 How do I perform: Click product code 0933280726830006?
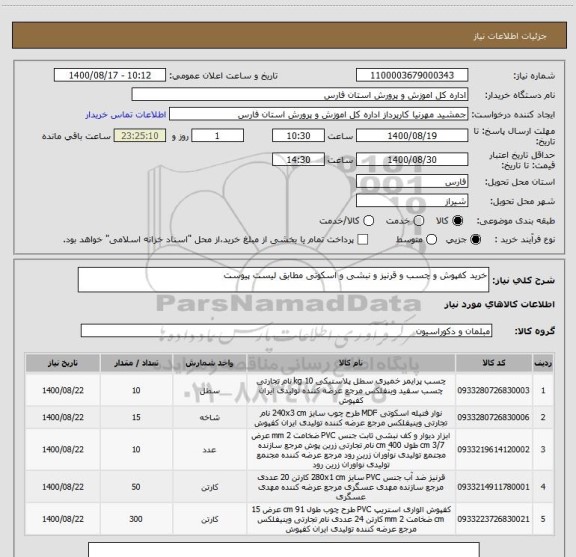(493, 417)
